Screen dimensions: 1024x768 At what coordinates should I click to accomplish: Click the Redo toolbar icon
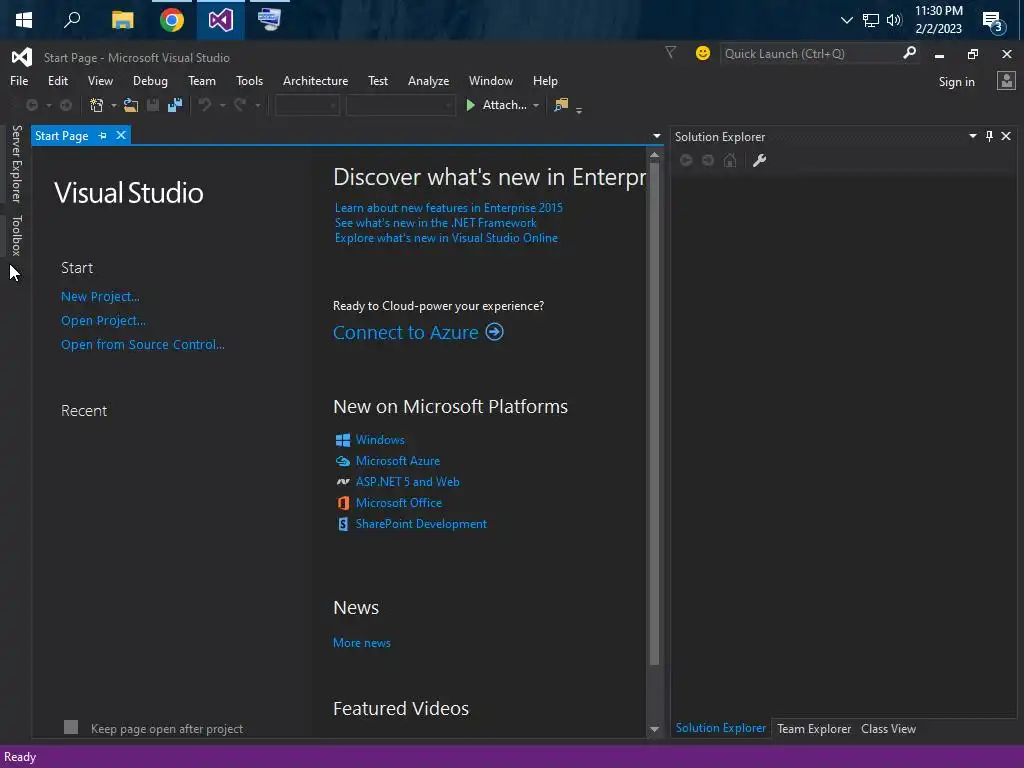(240, 105)
